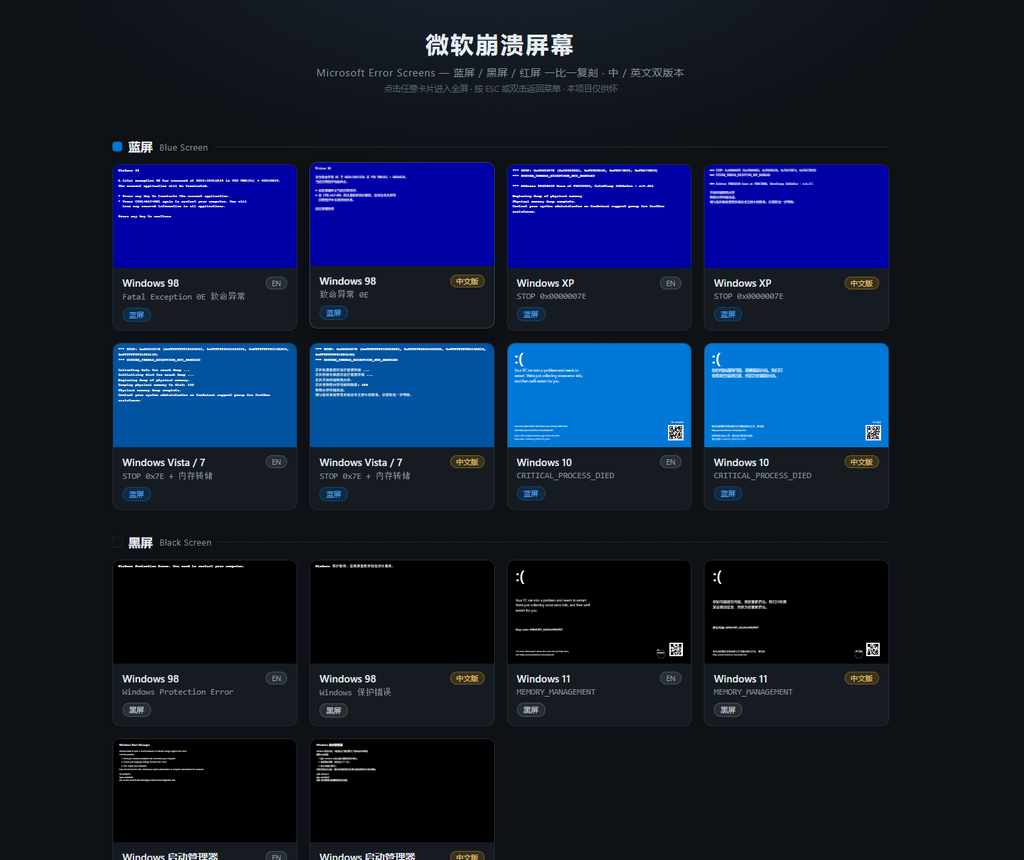Viewport: 1024px width, 860px height.
Task: Open the Windows 10 EN CRITICAL_PROCESS_DIED preview
Action: [599, 395]
